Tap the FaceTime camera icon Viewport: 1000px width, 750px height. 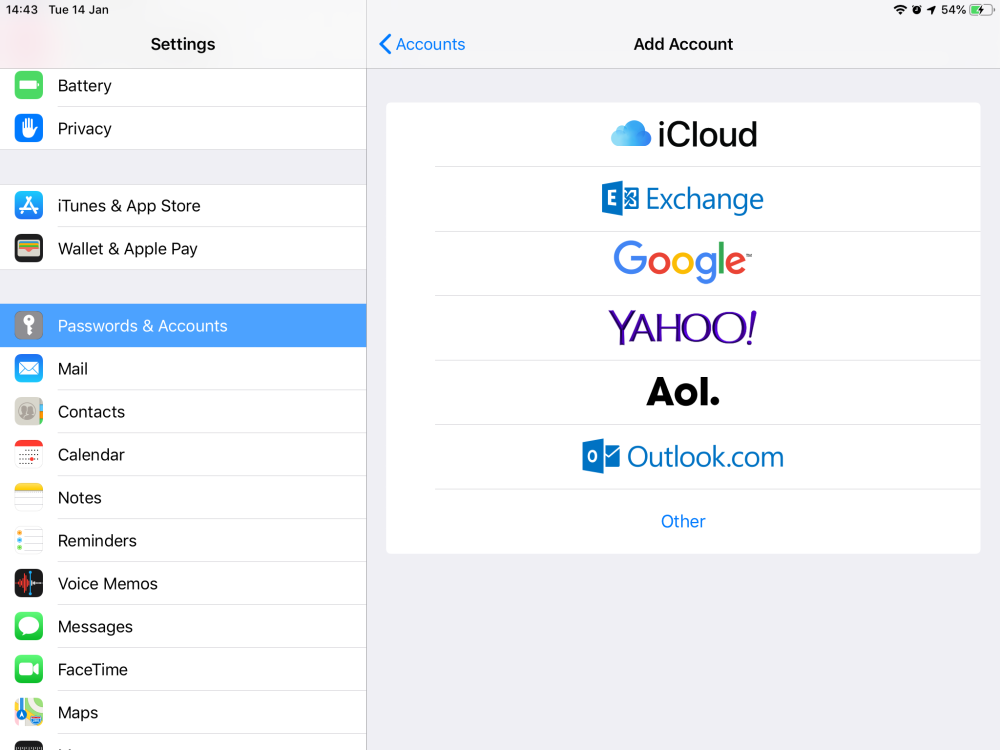click(29, 669)
